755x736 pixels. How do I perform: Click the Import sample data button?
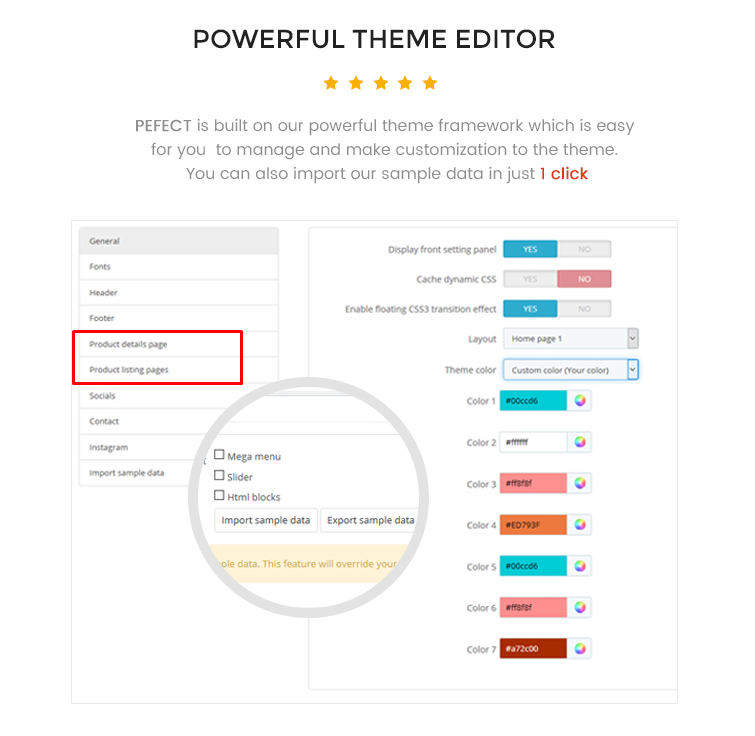pos(266,520)
